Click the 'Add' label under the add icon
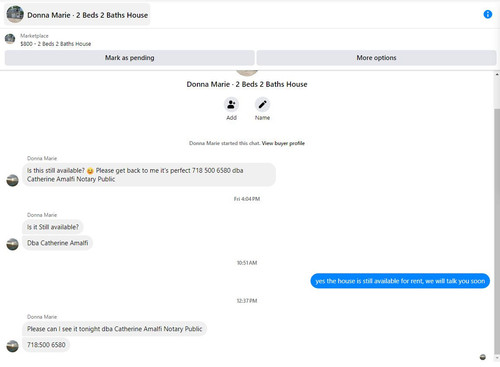This screenshot has height=367, width=500. tap(231, 118)
